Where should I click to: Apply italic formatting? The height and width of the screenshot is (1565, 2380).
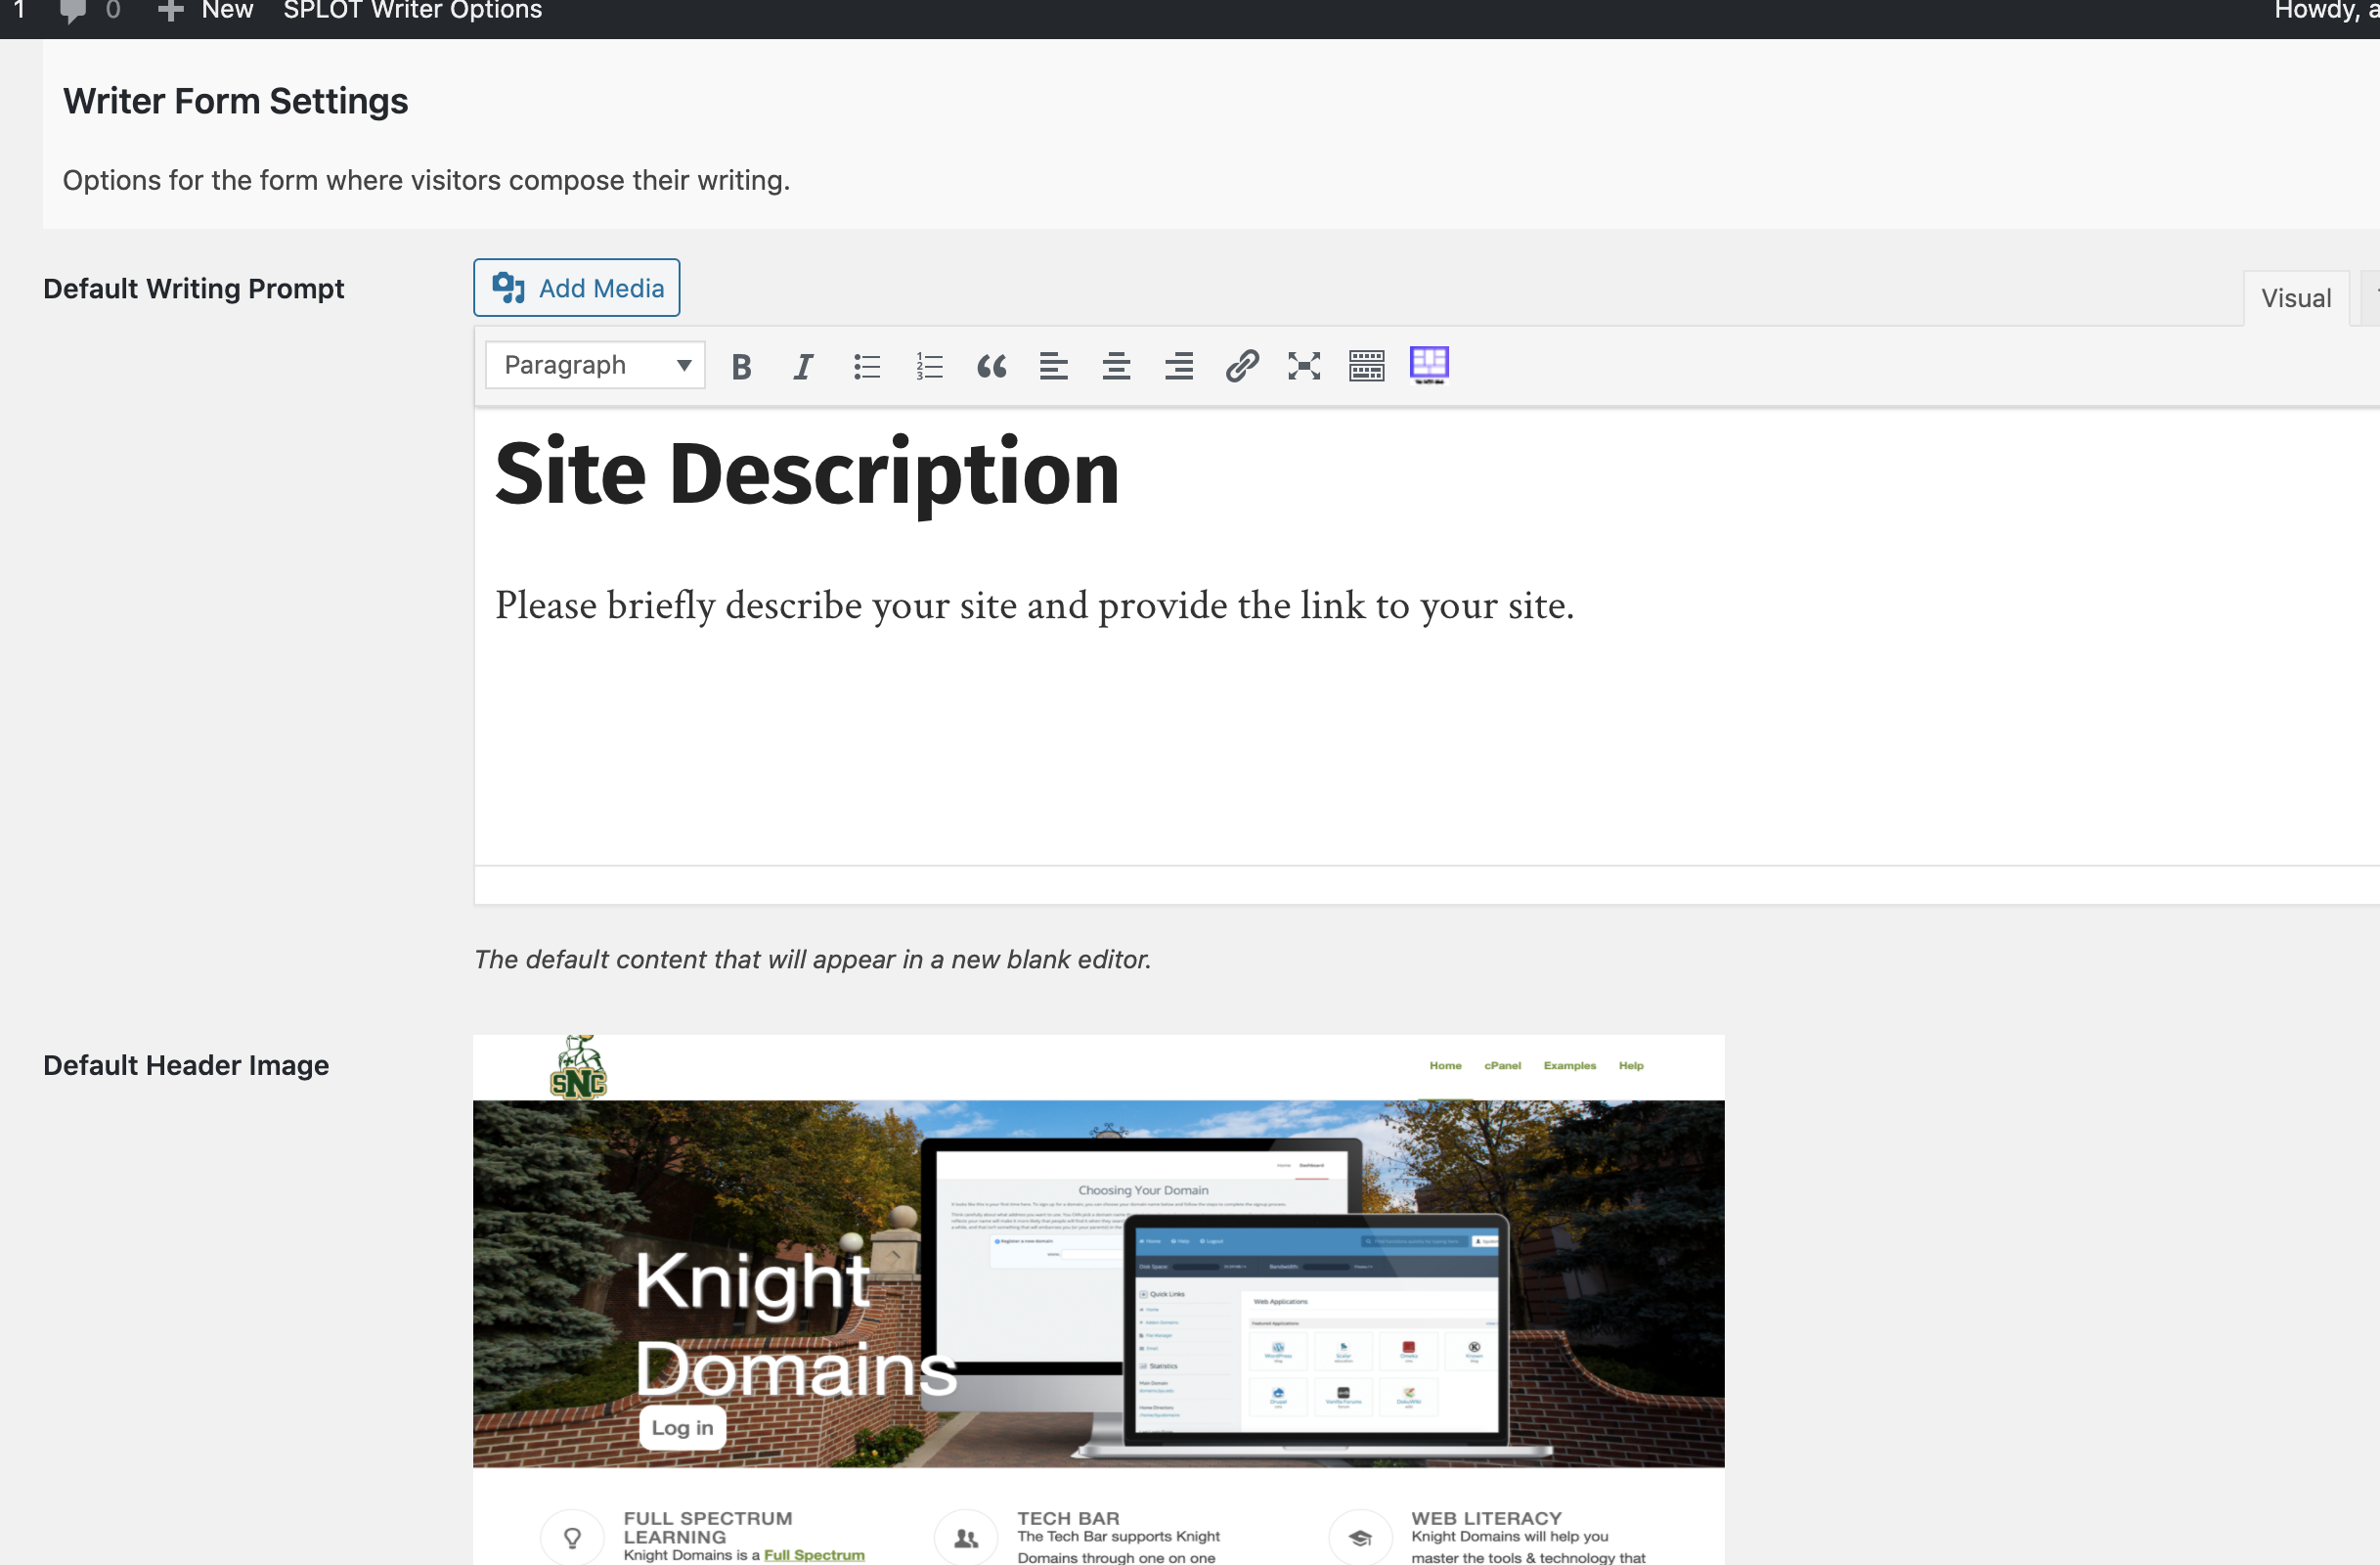point(803,366)
